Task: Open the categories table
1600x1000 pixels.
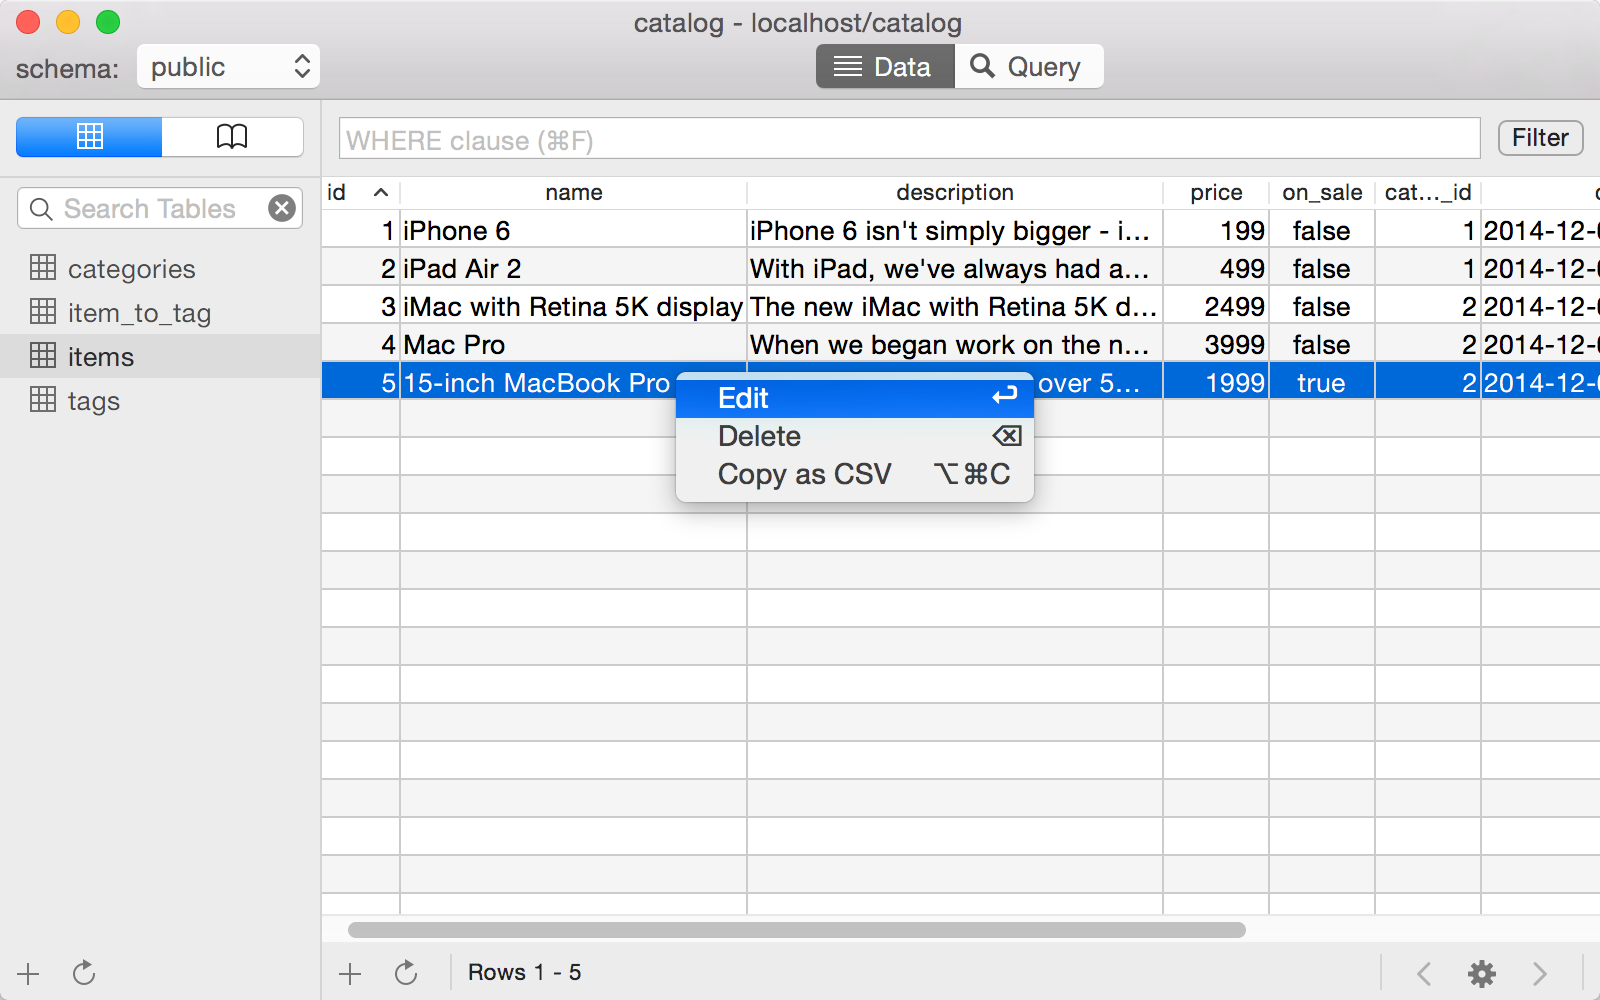Action: tap(130, 268)
